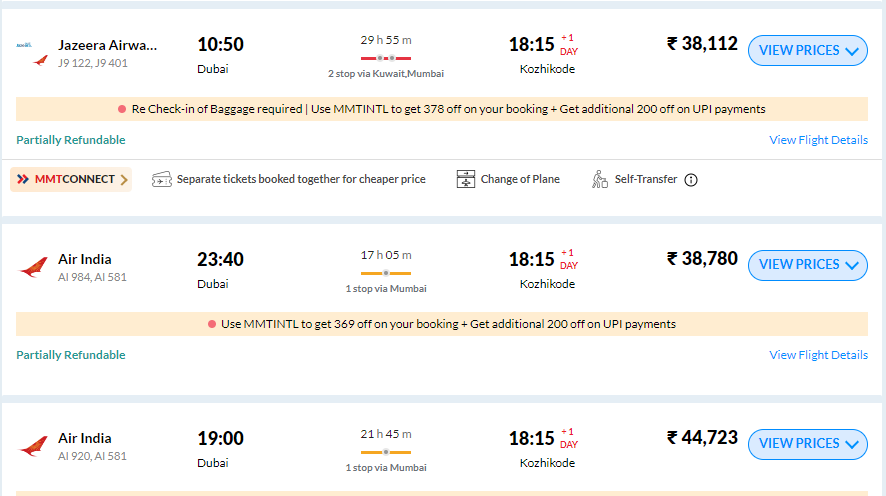Open View Flight Details for AI 984 flight
The width and height of the screenshot is (886, 496).
(818, 355)
